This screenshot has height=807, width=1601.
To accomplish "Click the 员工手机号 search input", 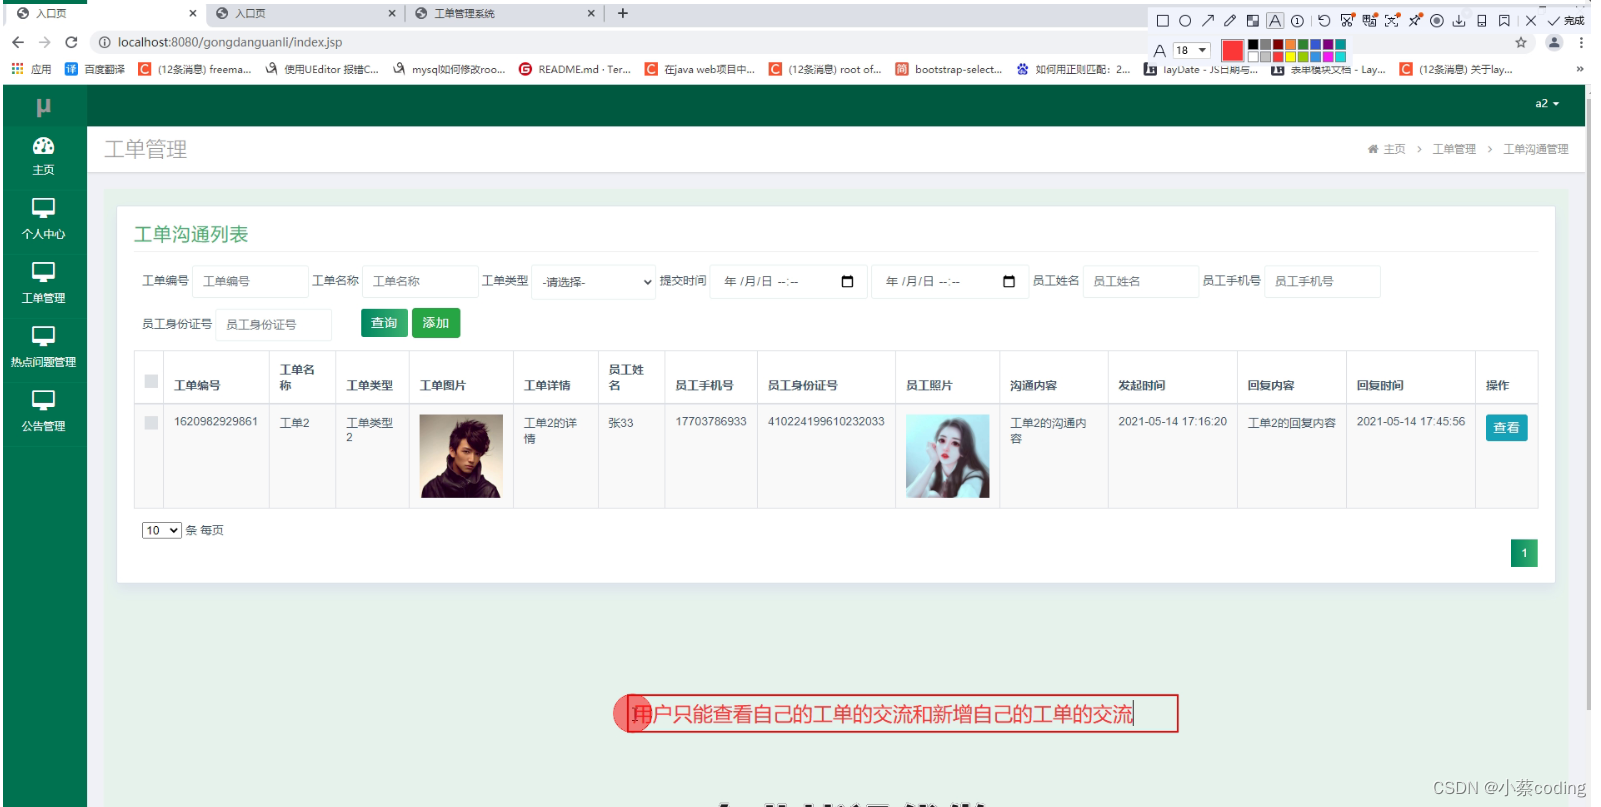I will [x=1322, y=281].
